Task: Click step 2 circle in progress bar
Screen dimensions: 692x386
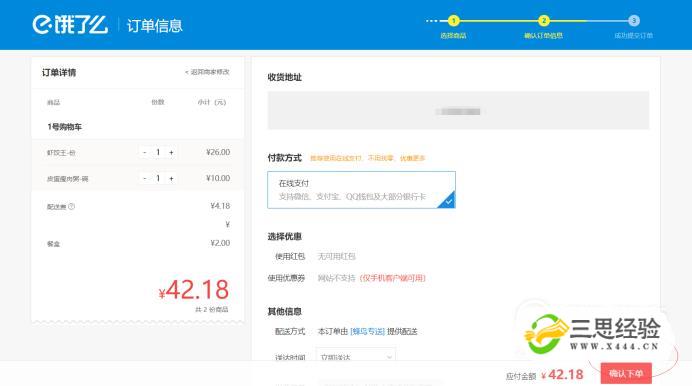Action: pyautogui.click(x=543, y=20)
